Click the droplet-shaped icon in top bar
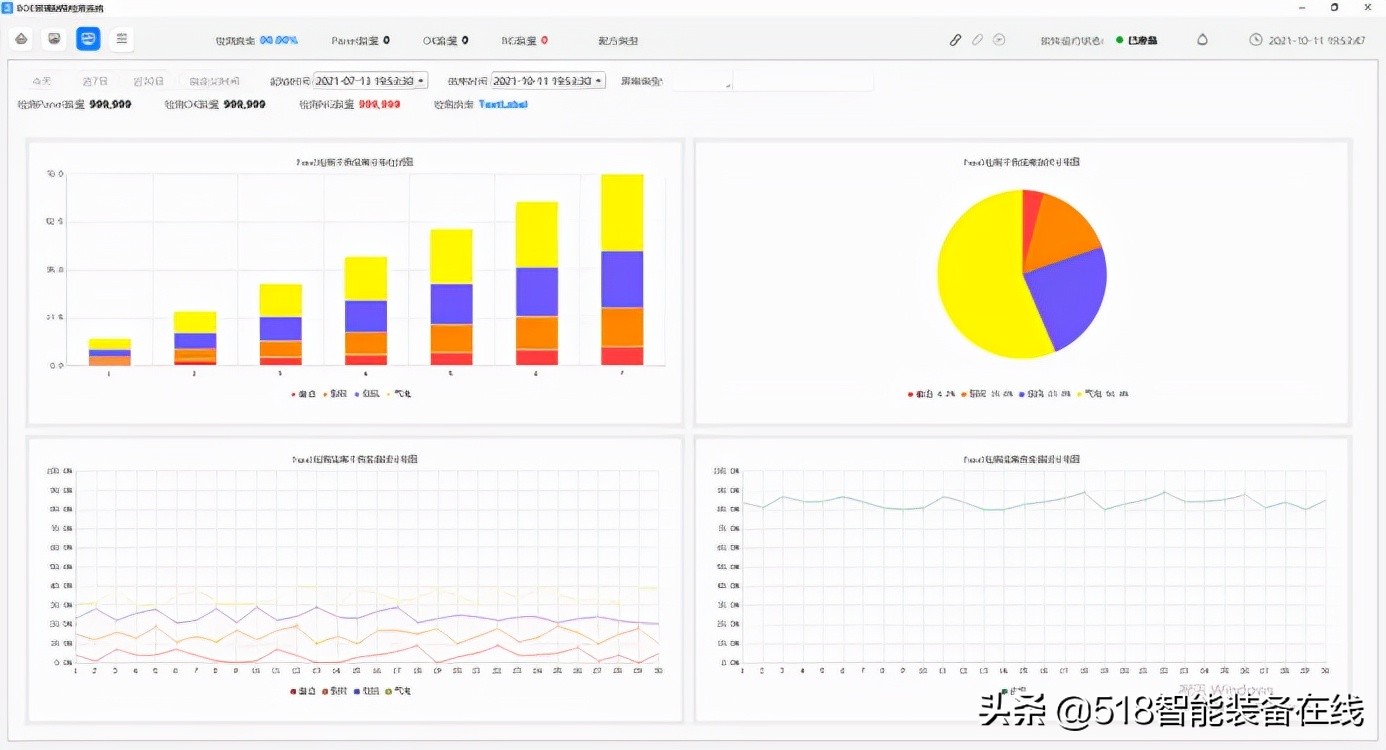Viewport: 1386px width, 750px height. coord(1202,40)
